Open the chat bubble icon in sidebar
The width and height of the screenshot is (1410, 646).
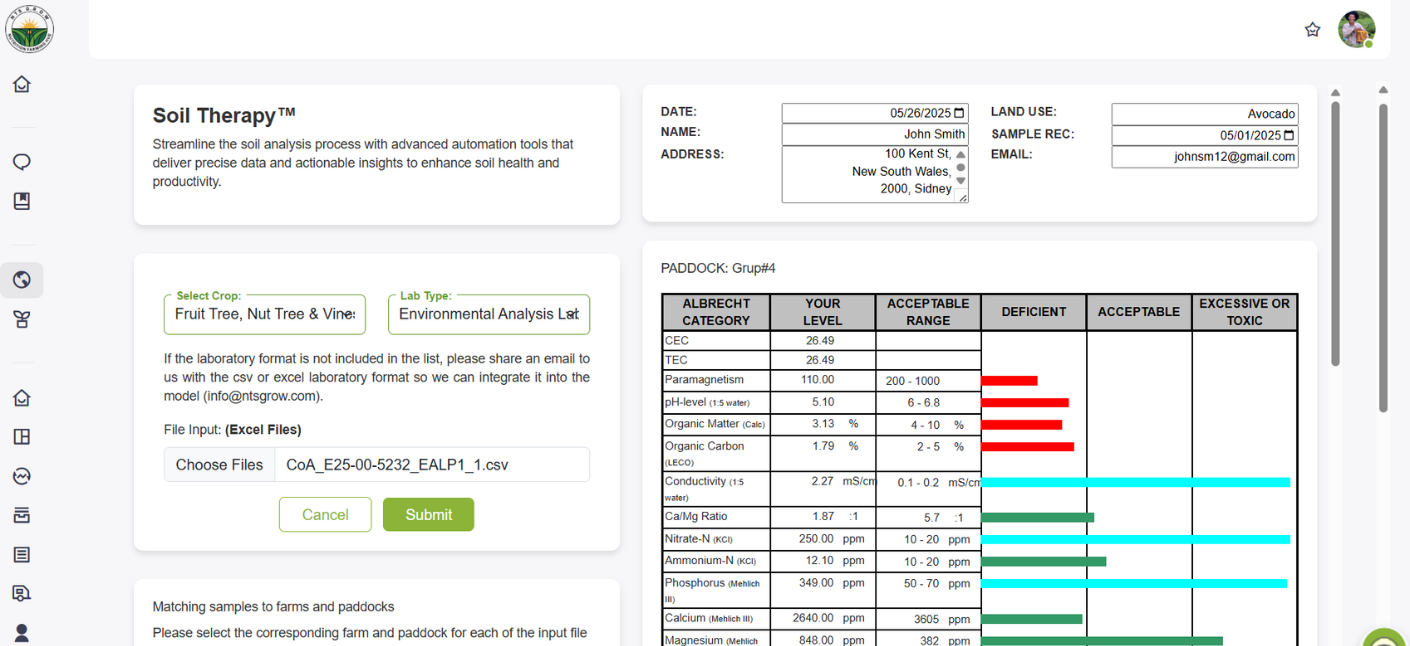coord(22,162)
